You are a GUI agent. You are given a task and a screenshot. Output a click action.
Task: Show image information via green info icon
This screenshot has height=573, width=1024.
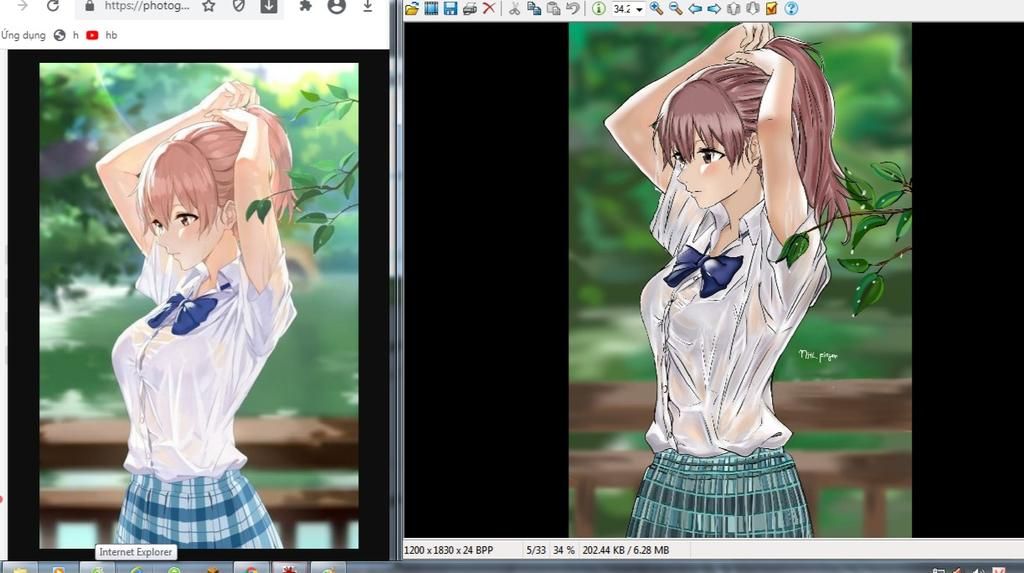[x=598, y=8]
